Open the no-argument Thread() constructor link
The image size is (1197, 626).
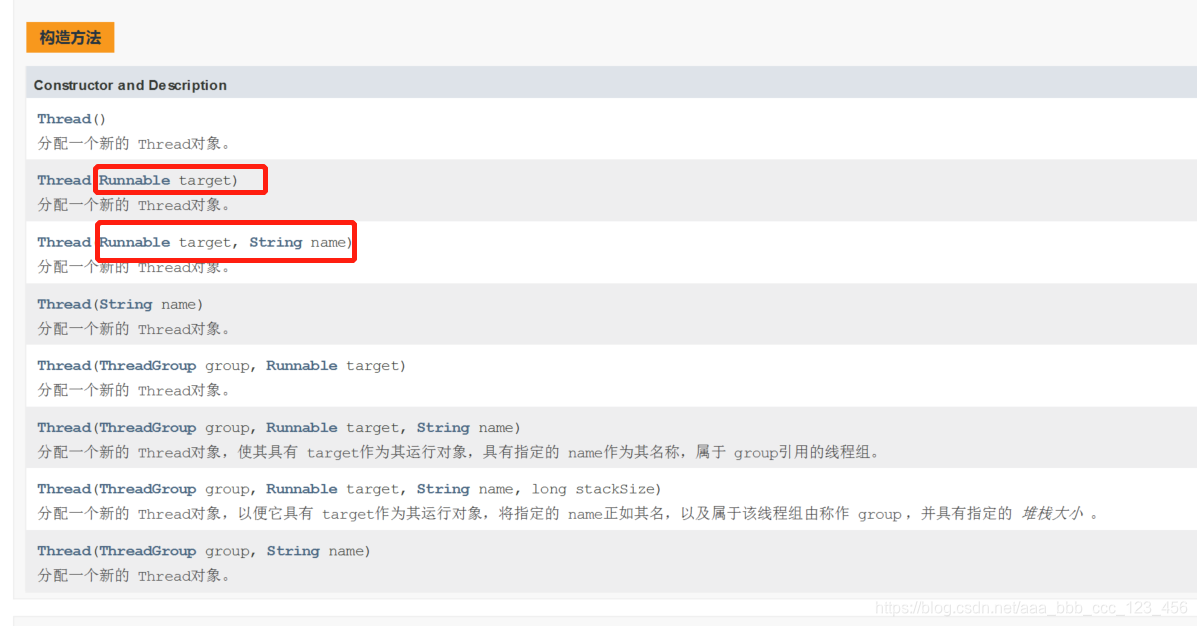(64, 119)
